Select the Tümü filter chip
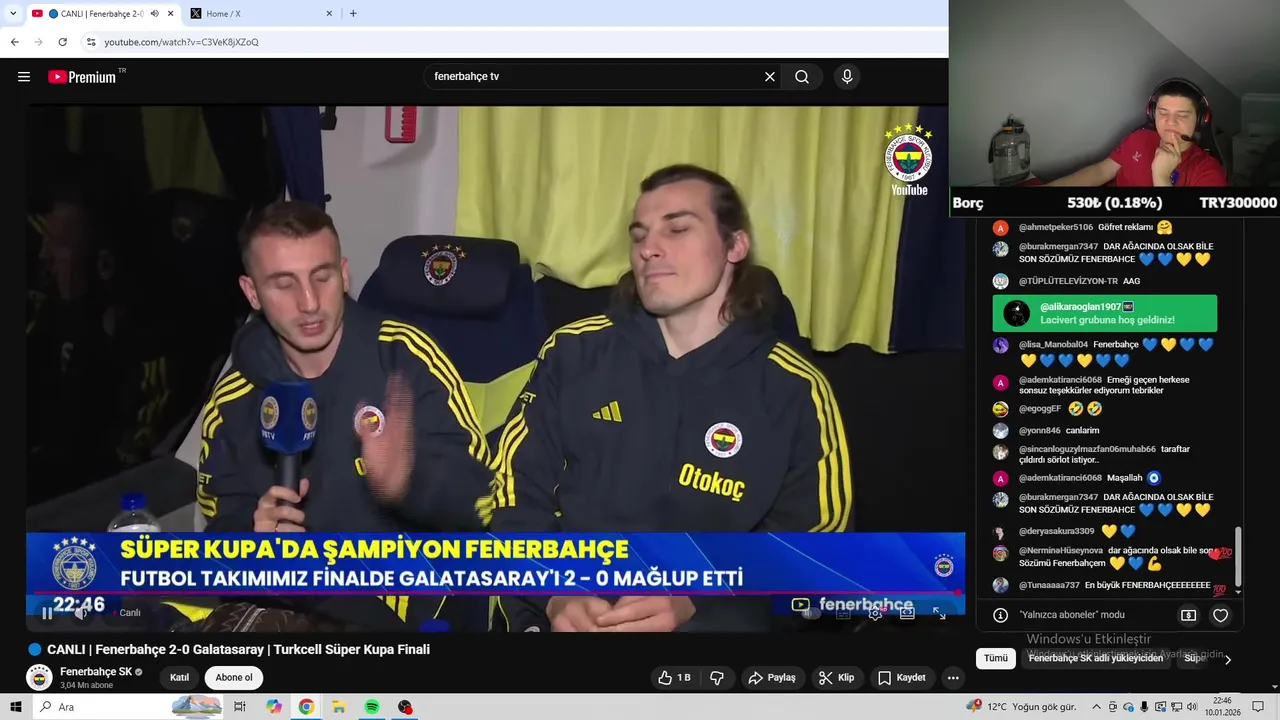Viewport: 1280px width, 720px height. click(x=996, y=658)
